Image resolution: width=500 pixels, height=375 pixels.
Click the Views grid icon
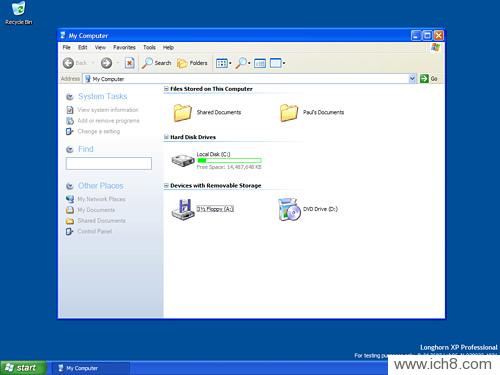click(x=222, y=63)
